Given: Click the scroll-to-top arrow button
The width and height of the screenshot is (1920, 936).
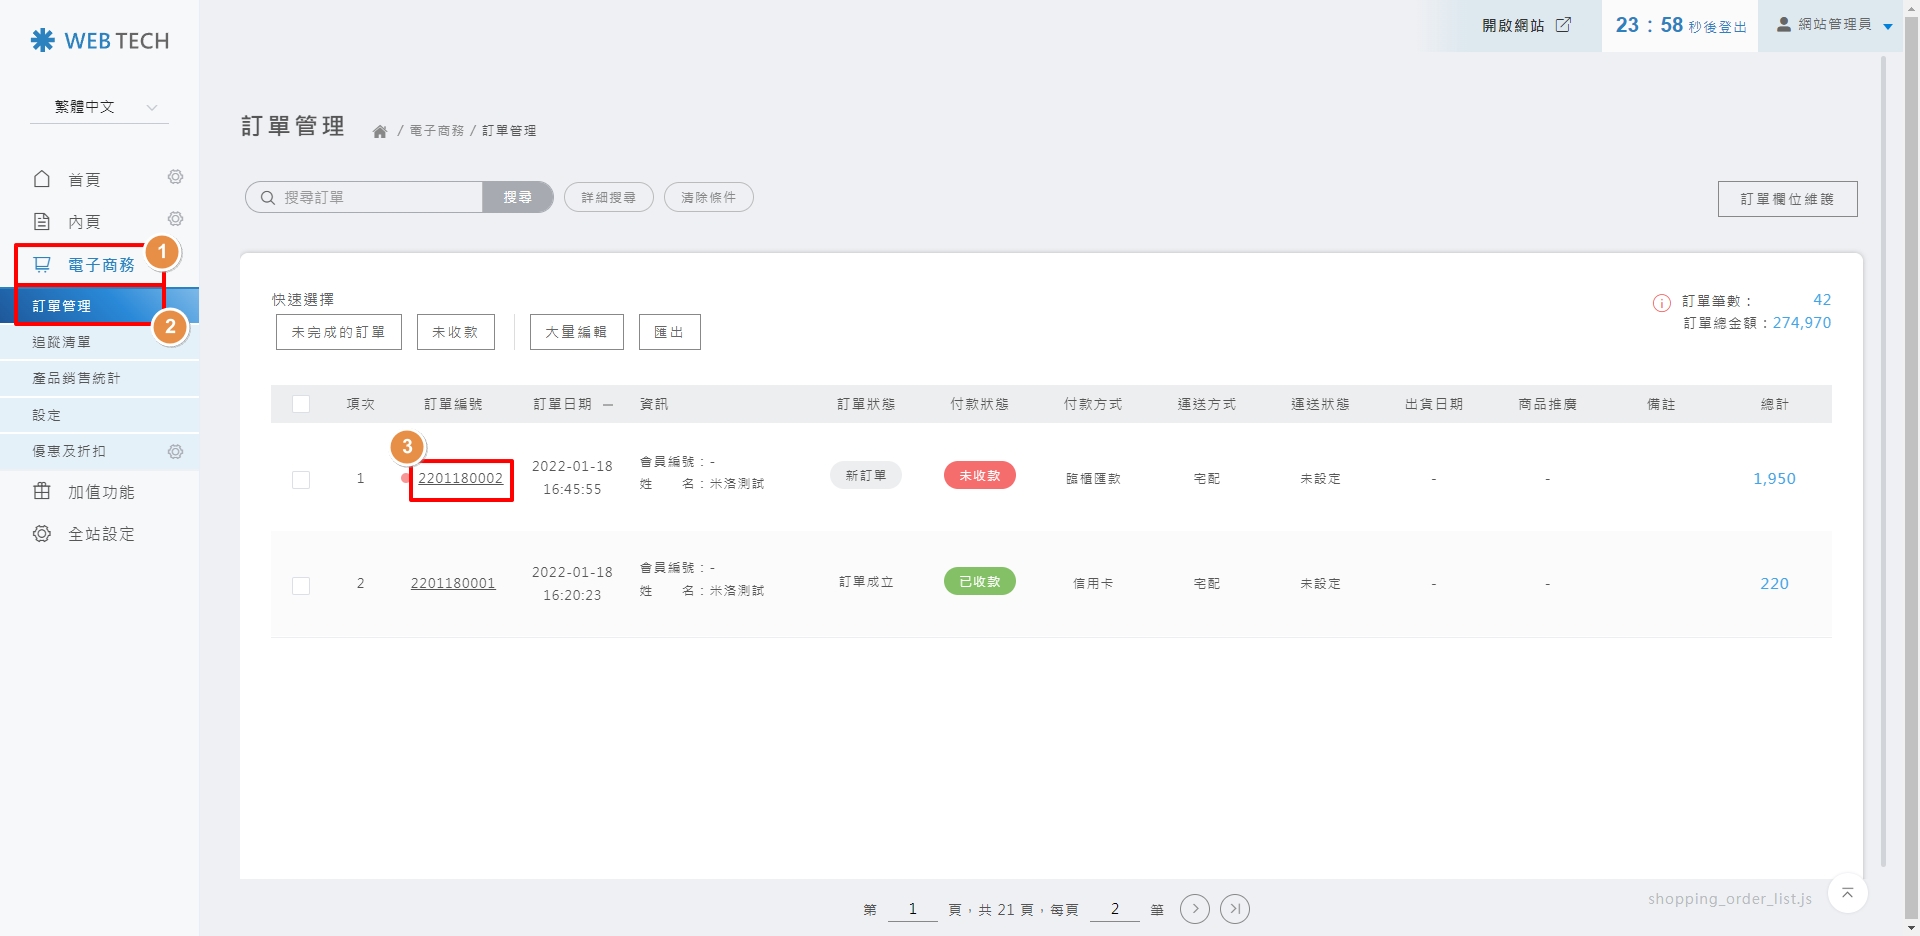Looking at the screenshot, I should [x=1847, y=893].
